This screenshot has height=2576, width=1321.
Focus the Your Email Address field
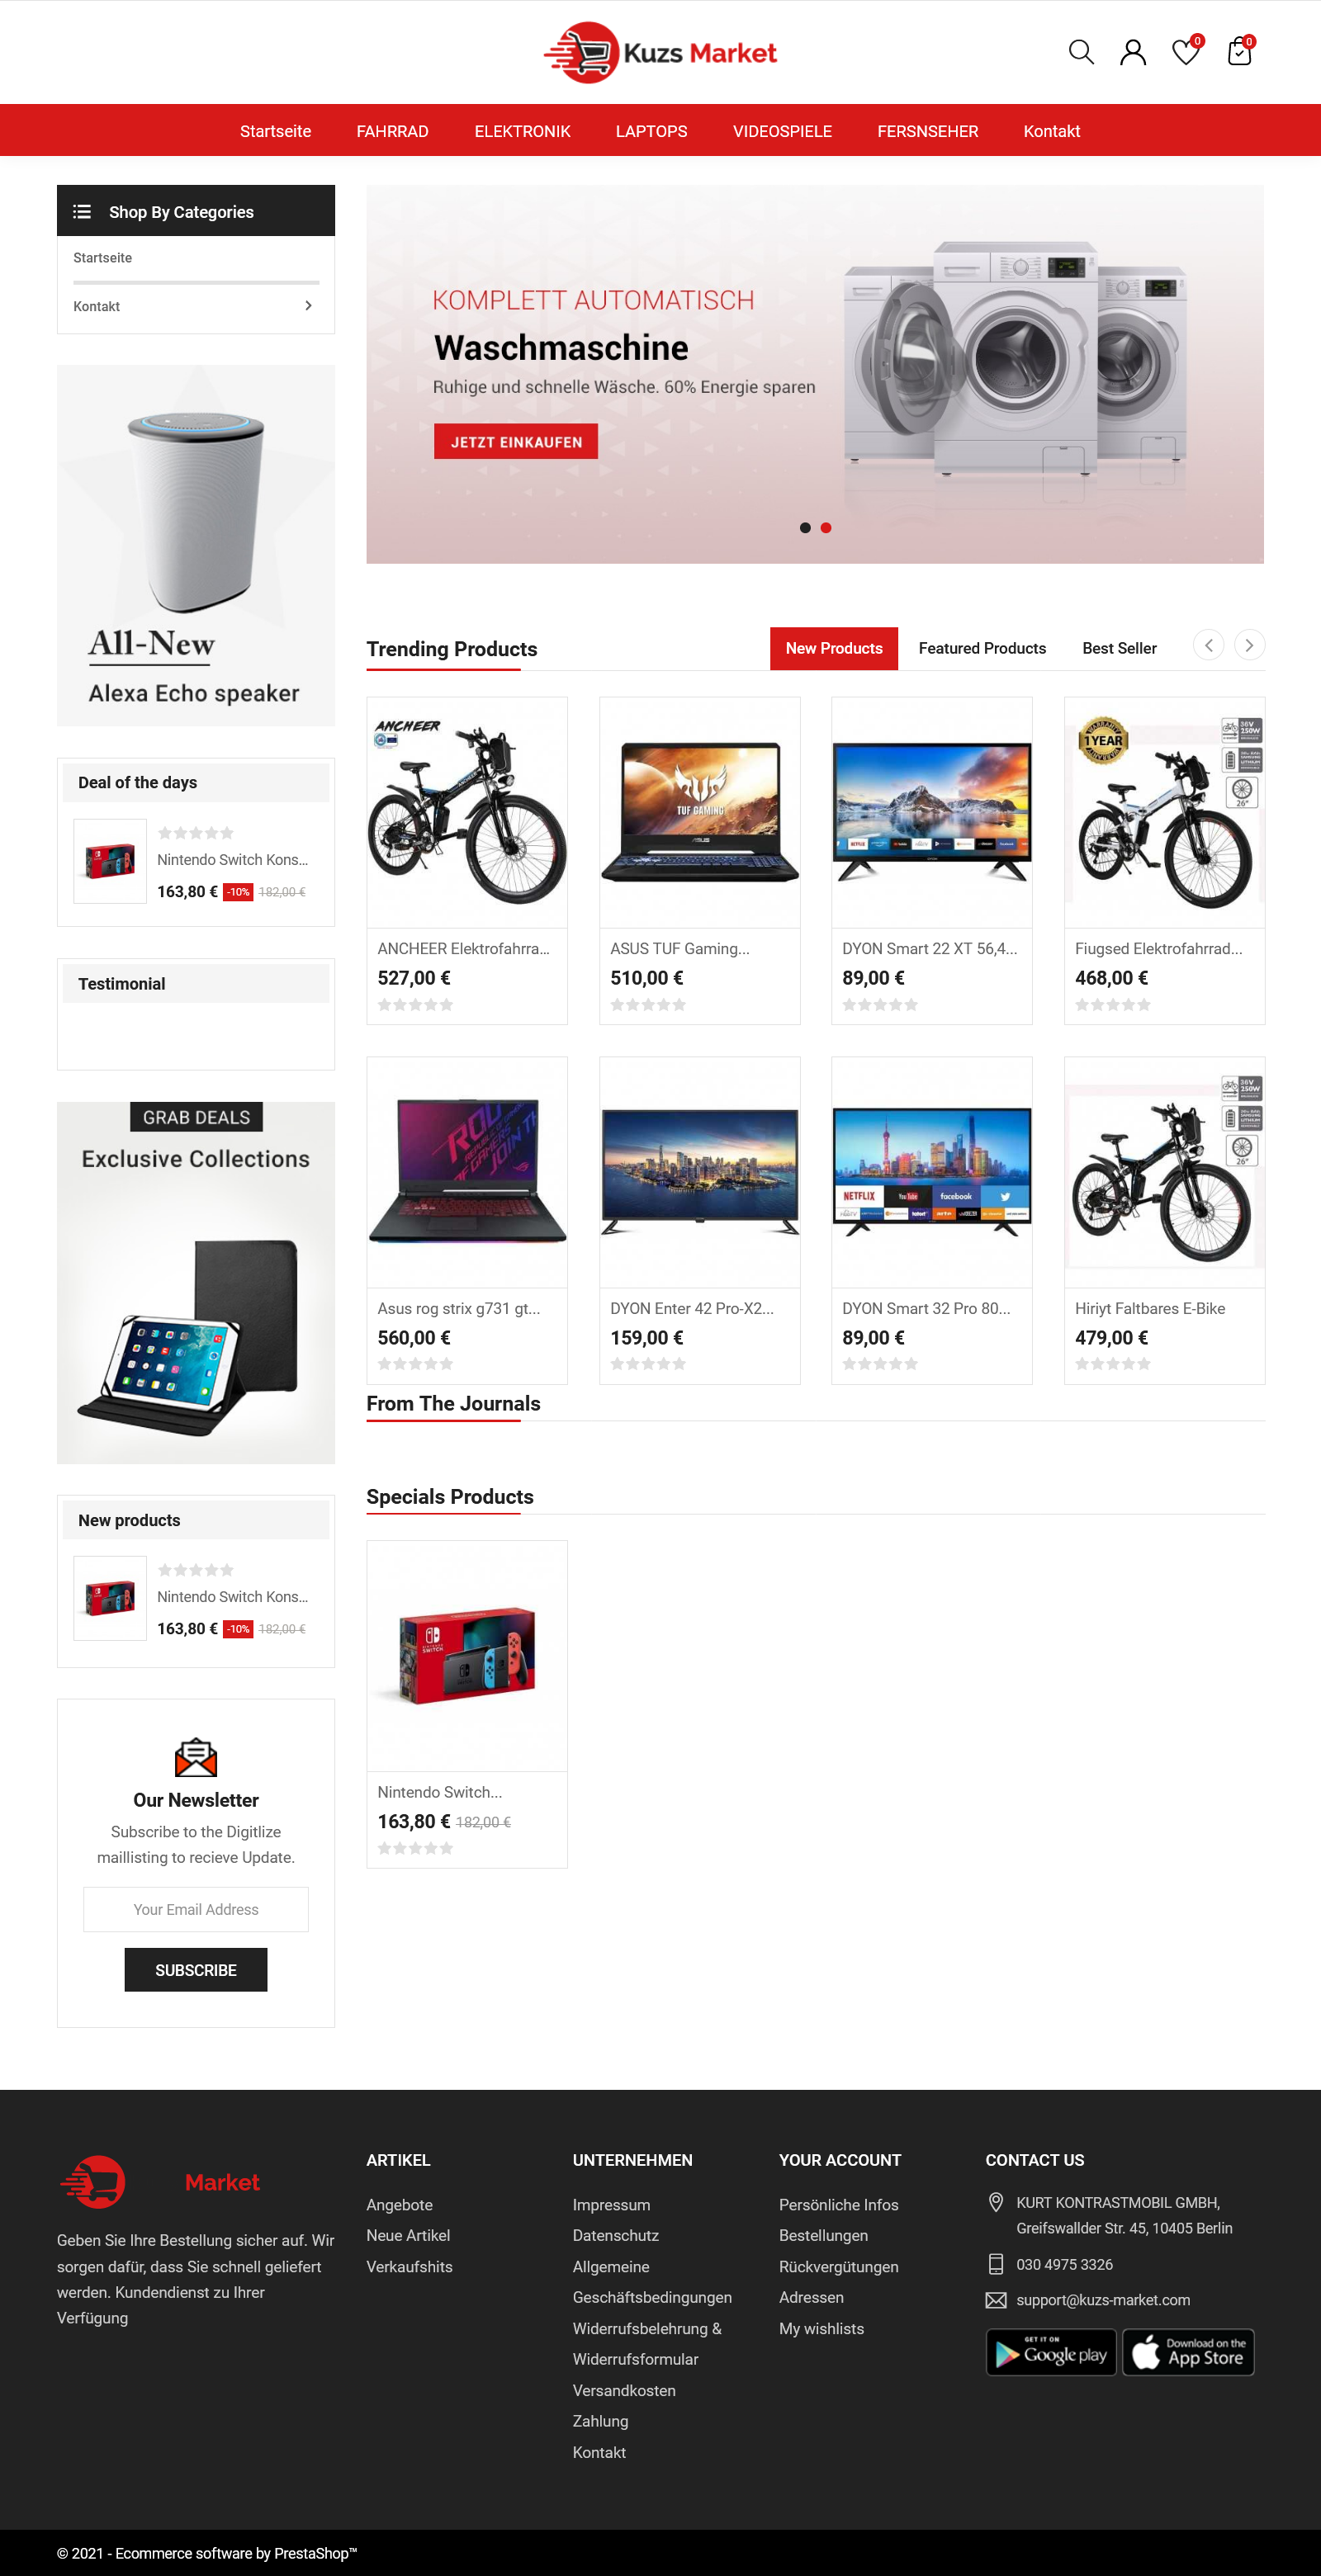coord(196,1909)
